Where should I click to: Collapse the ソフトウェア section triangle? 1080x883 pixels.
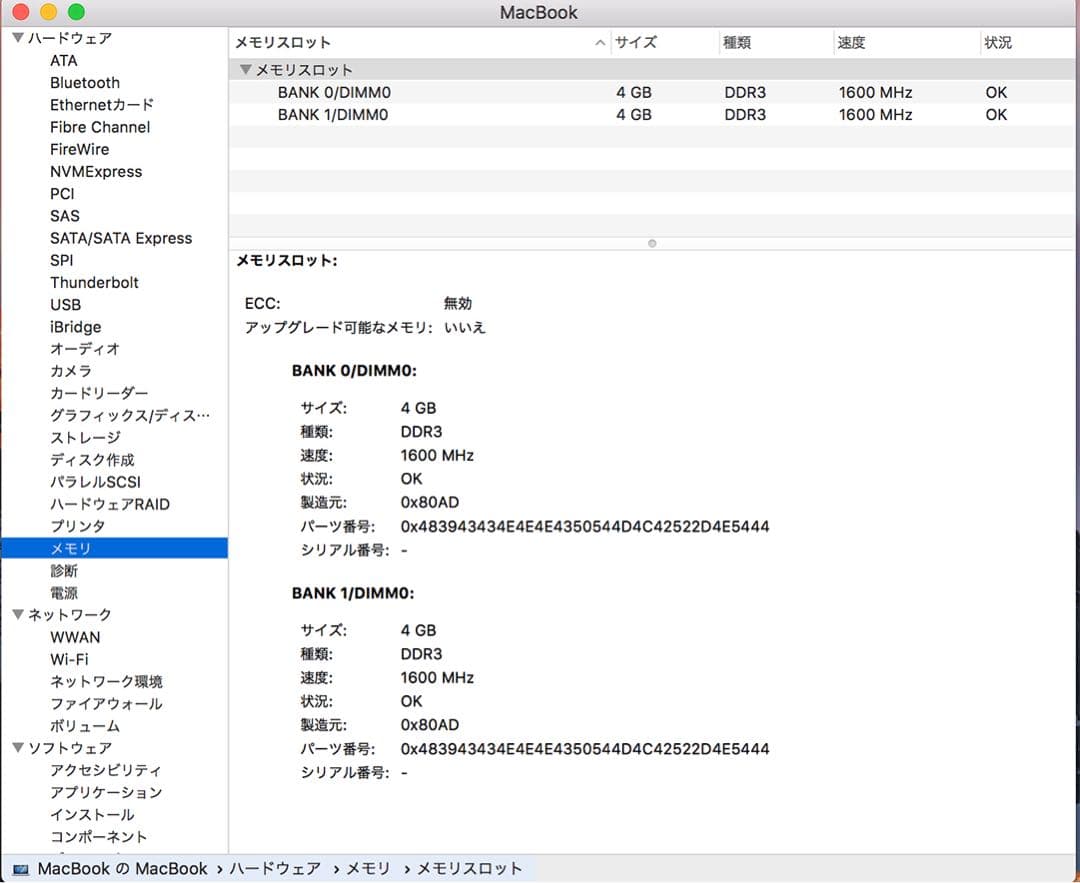[x=18, y=747]
